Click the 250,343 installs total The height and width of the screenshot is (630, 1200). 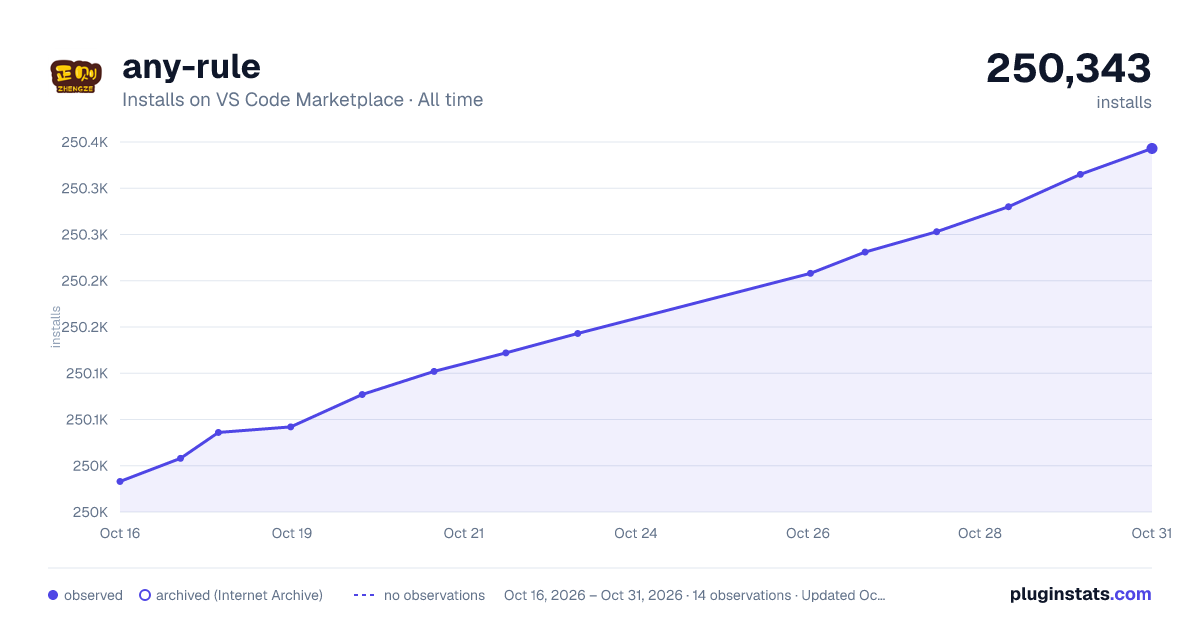(x=1068, y=69)
